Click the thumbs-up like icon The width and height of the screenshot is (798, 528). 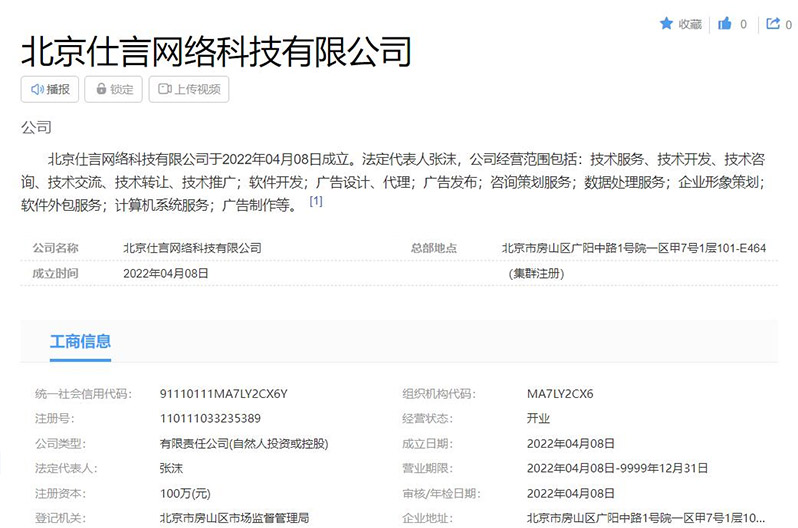(726, 24)
